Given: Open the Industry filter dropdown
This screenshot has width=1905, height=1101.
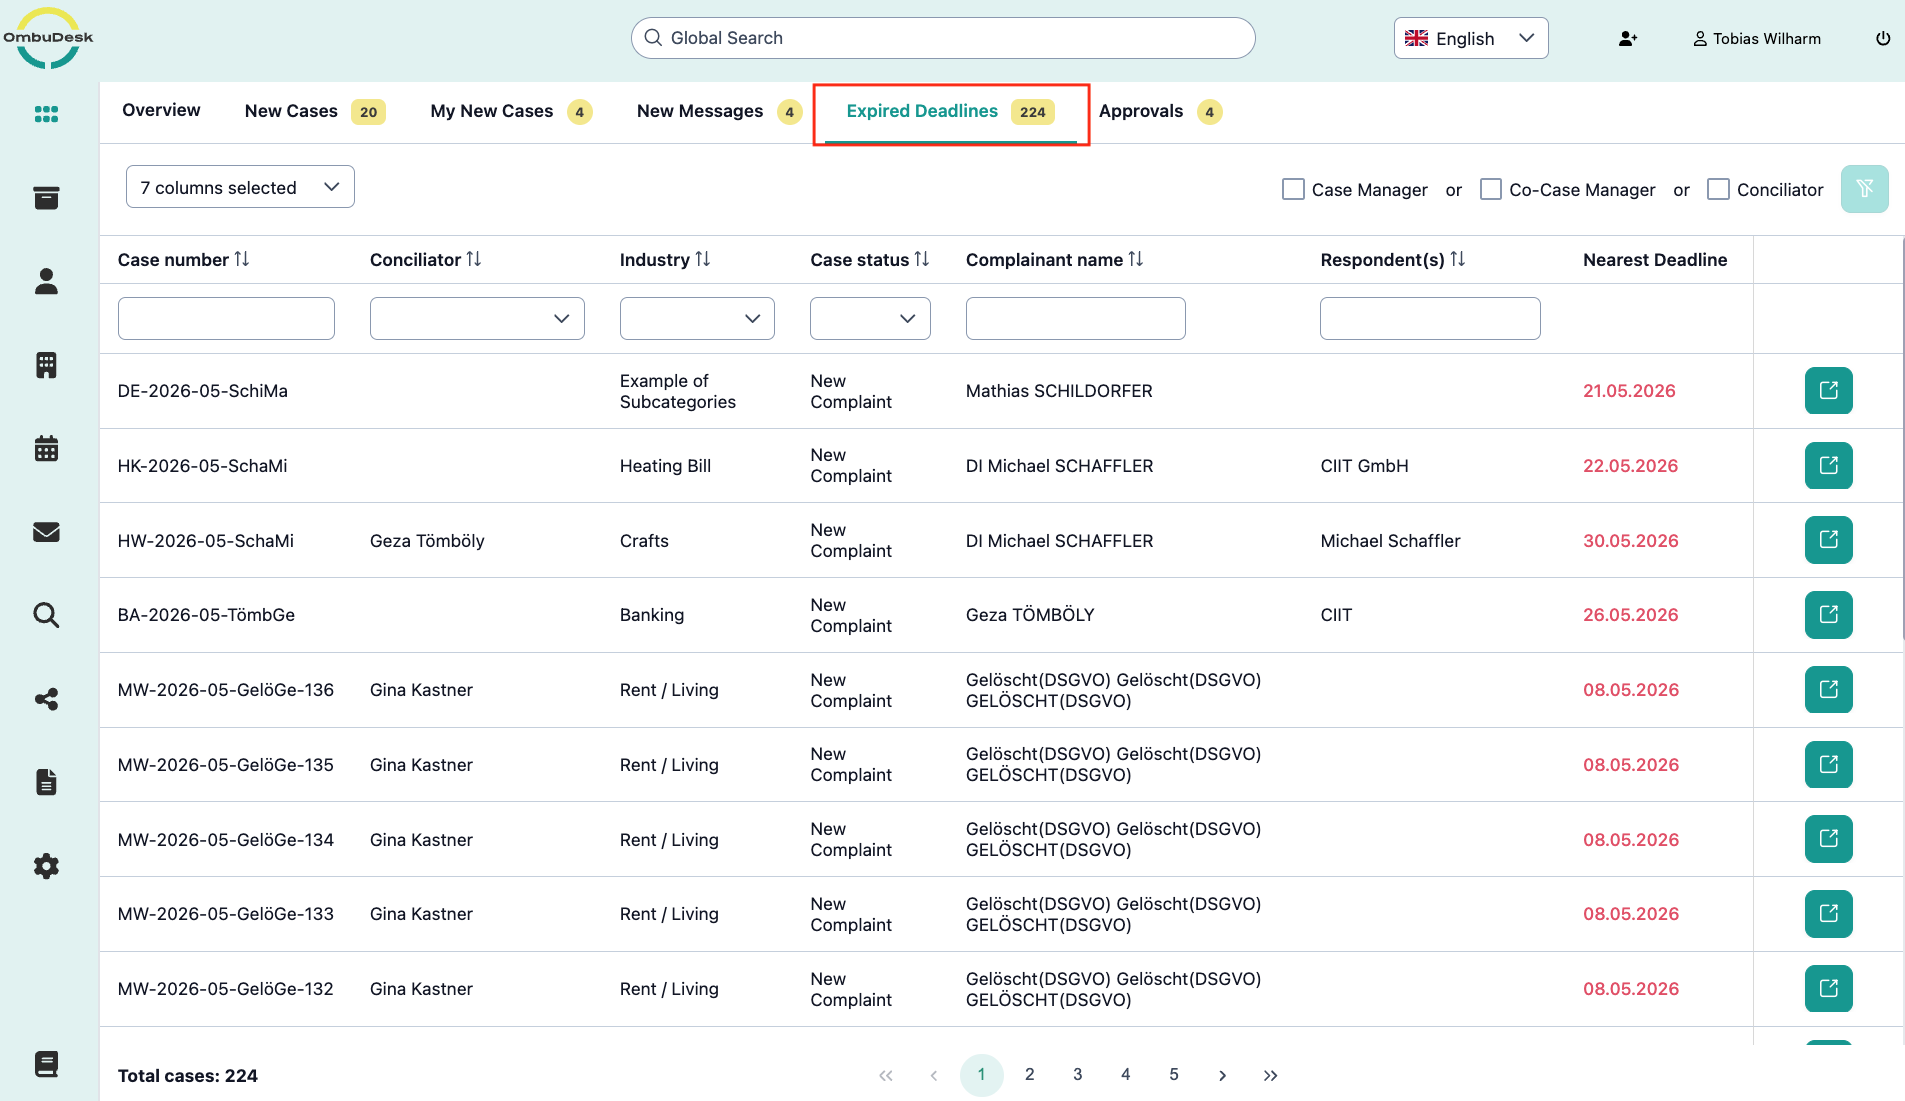Looking at the screenshot, I should coord(697,318).
